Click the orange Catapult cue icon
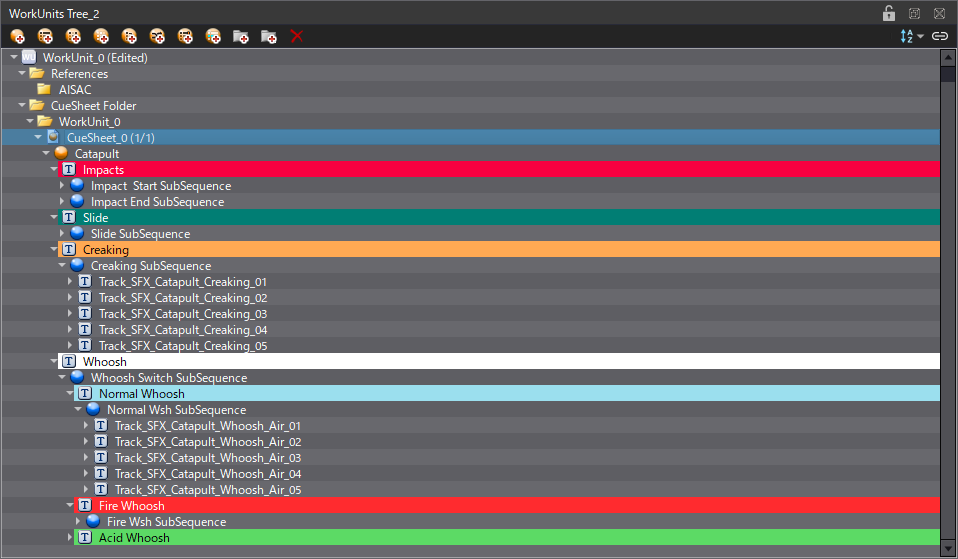This screenshot has height=559, width=958. pos(61,153)
